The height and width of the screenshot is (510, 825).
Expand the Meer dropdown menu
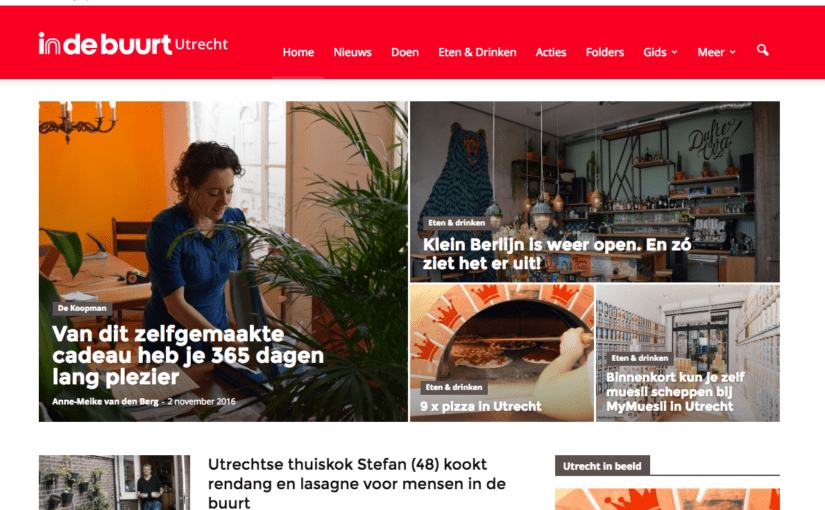coord(716,52)
